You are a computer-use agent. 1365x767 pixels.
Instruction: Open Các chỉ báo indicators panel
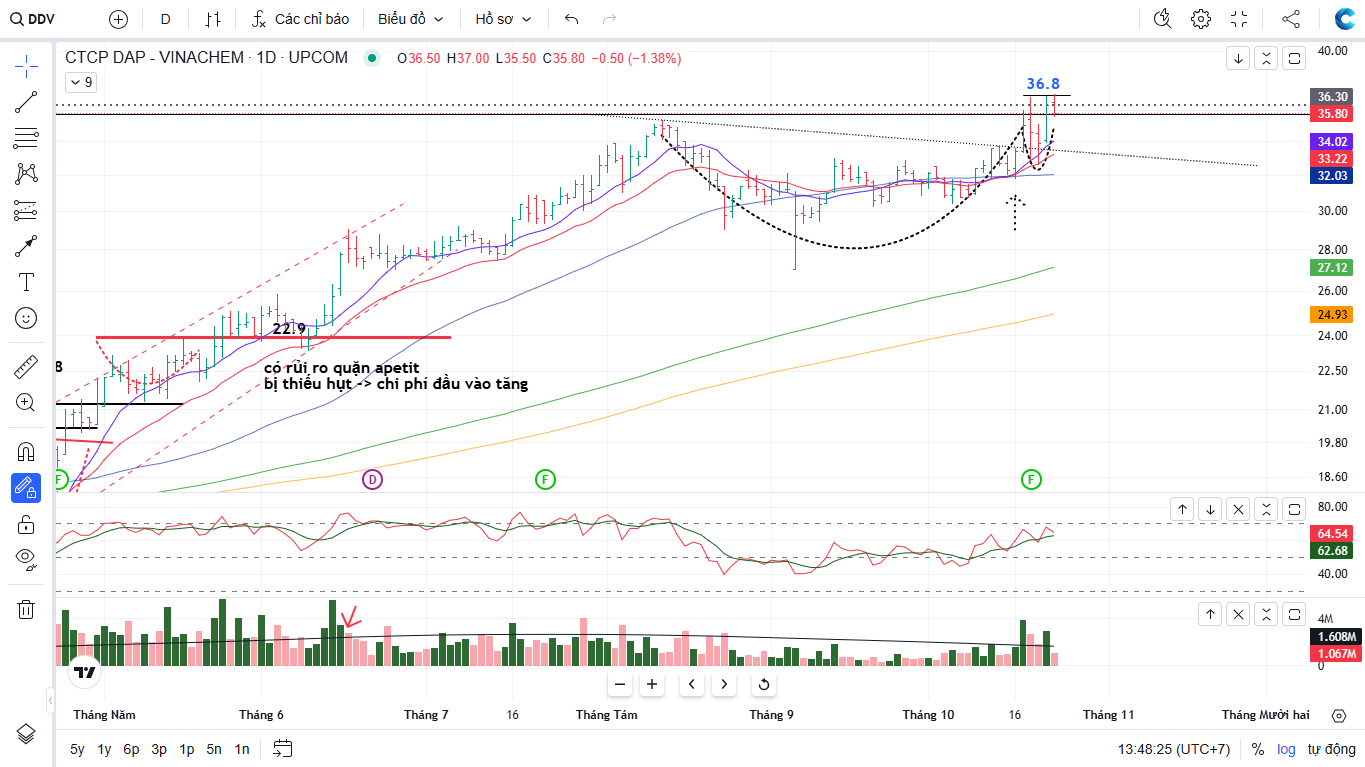pos(300,19)
